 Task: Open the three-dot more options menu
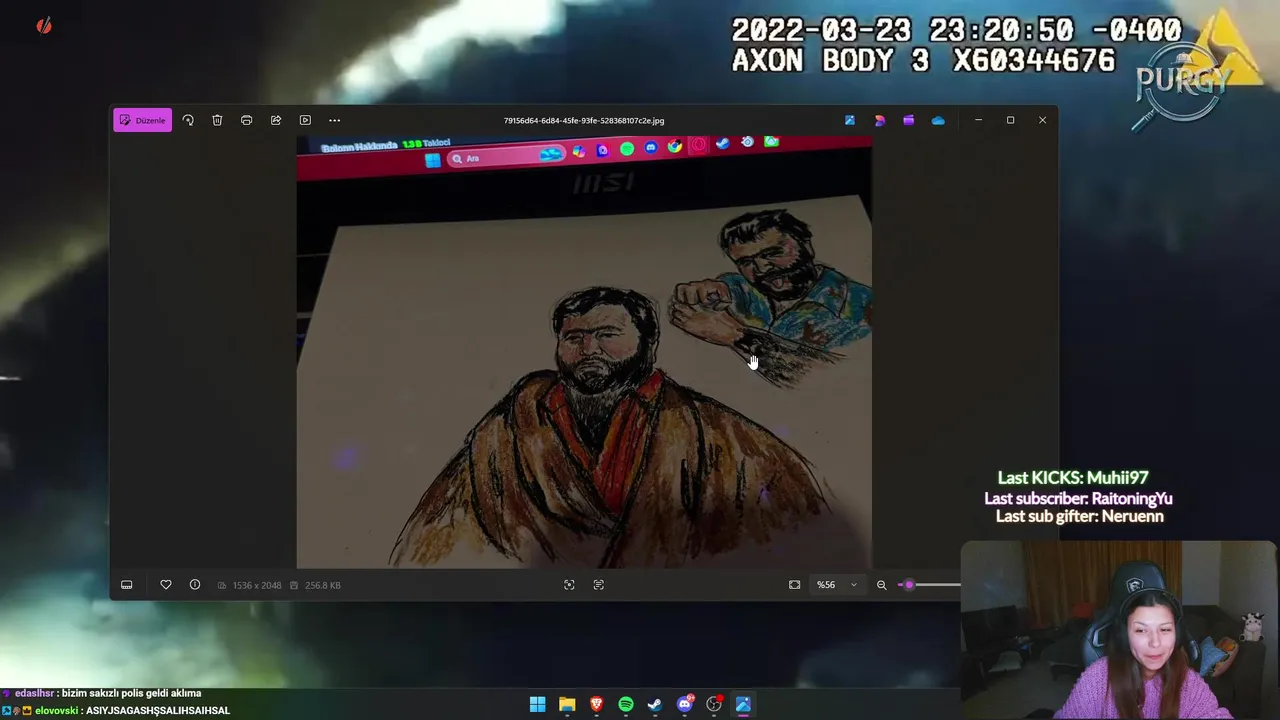tap(335, 120)
